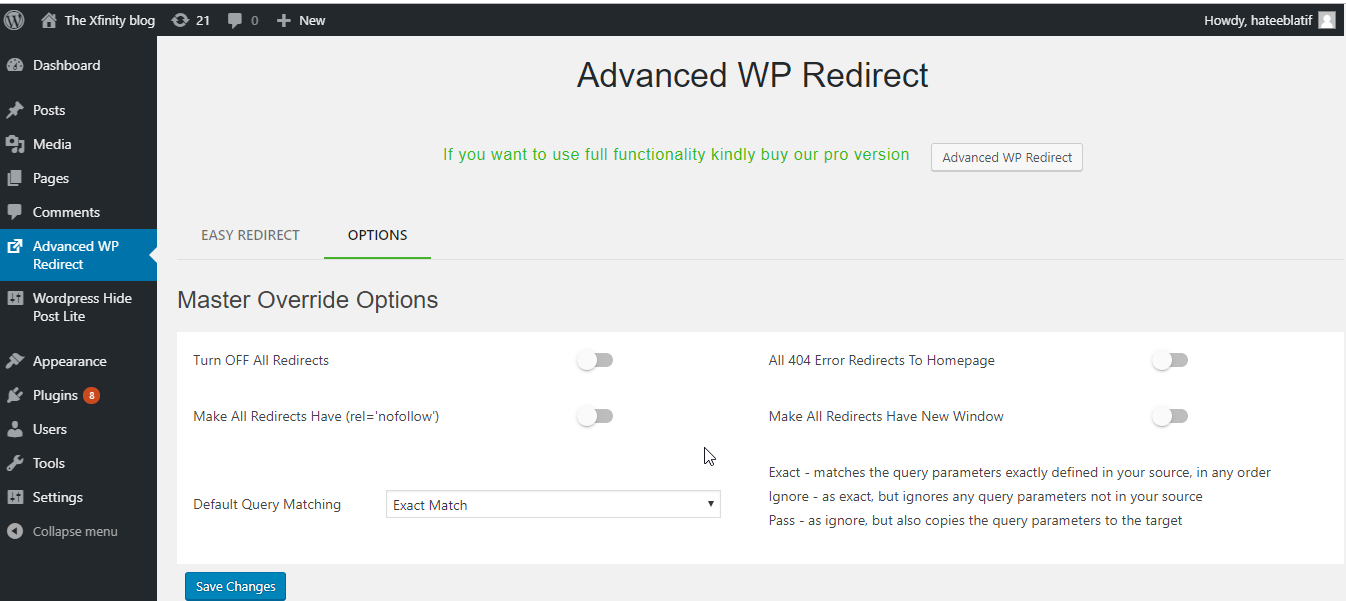The image size is (1346, 601).
Task: Open the WordPress logo menu
Action: tap(14, 19)
